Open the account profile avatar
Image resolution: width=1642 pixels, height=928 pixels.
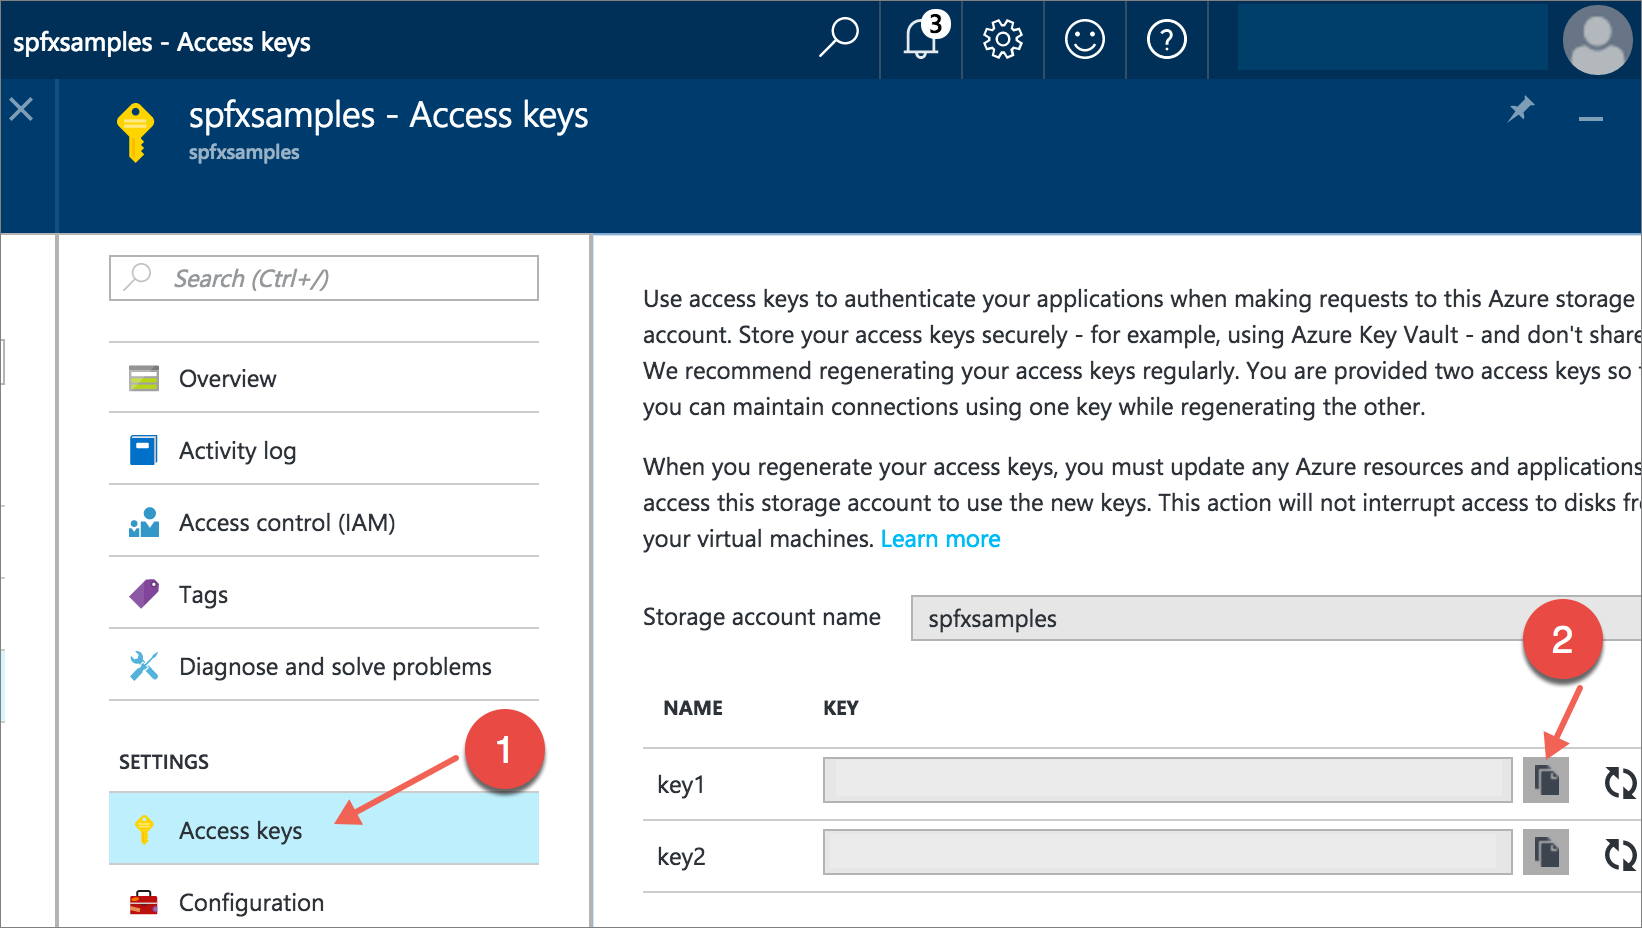[1597, 40]
